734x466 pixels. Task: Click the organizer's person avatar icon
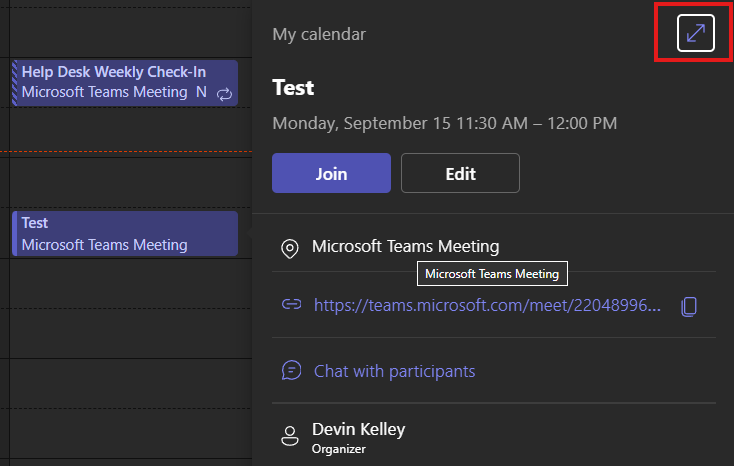click(x=290, y=435)
